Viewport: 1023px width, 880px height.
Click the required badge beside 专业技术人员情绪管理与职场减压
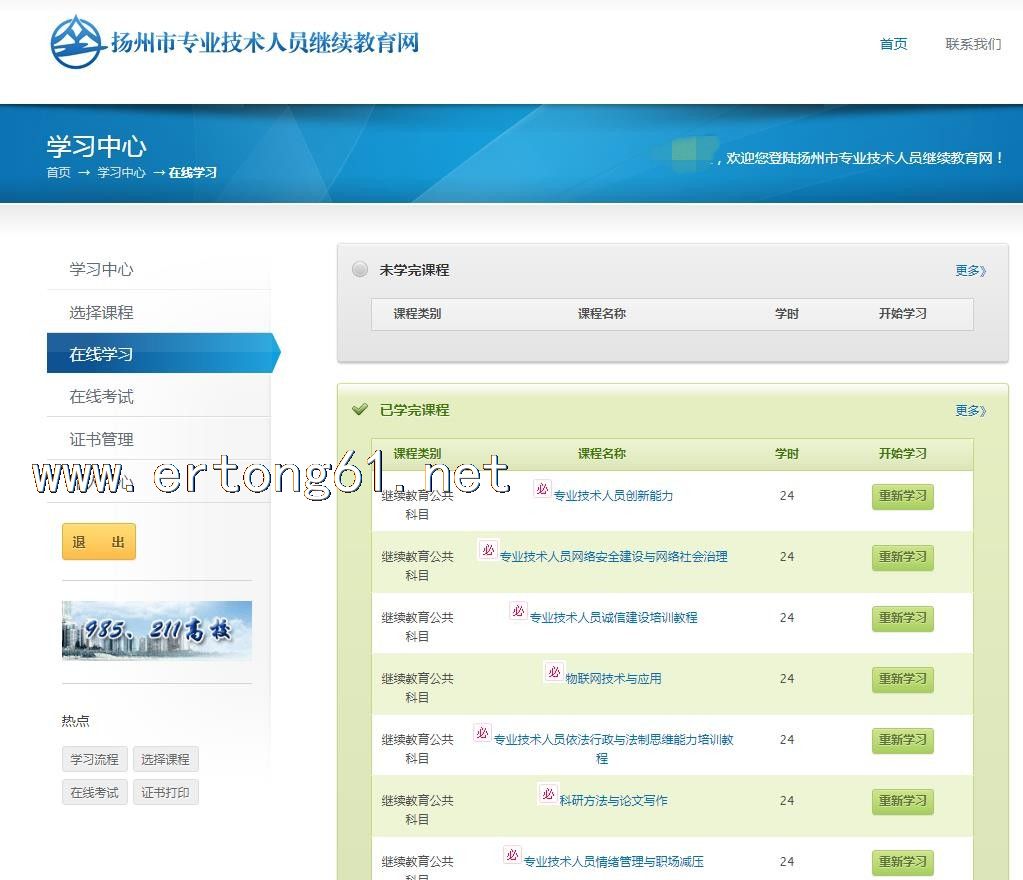tap(512, 855)
